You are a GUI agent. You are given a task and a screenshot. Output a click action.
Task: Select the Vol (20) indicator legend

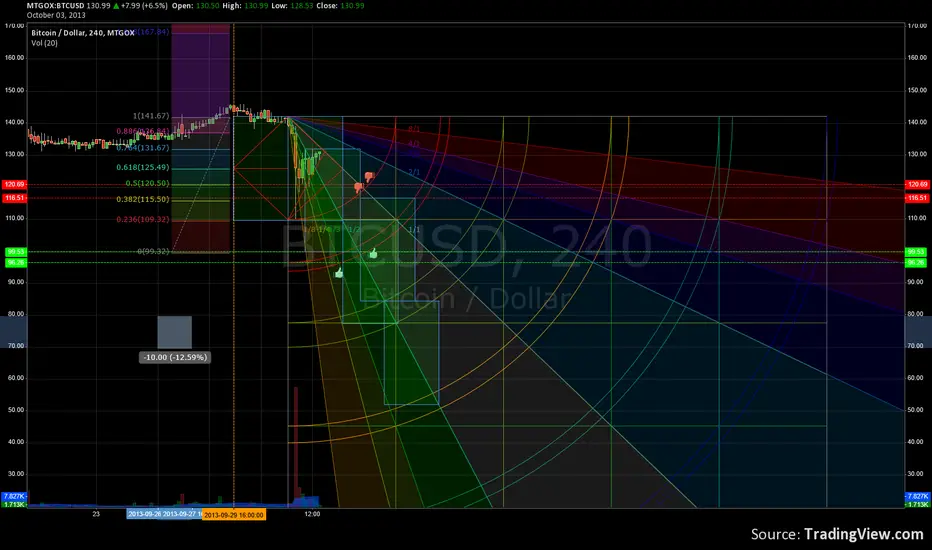[45, 43]
